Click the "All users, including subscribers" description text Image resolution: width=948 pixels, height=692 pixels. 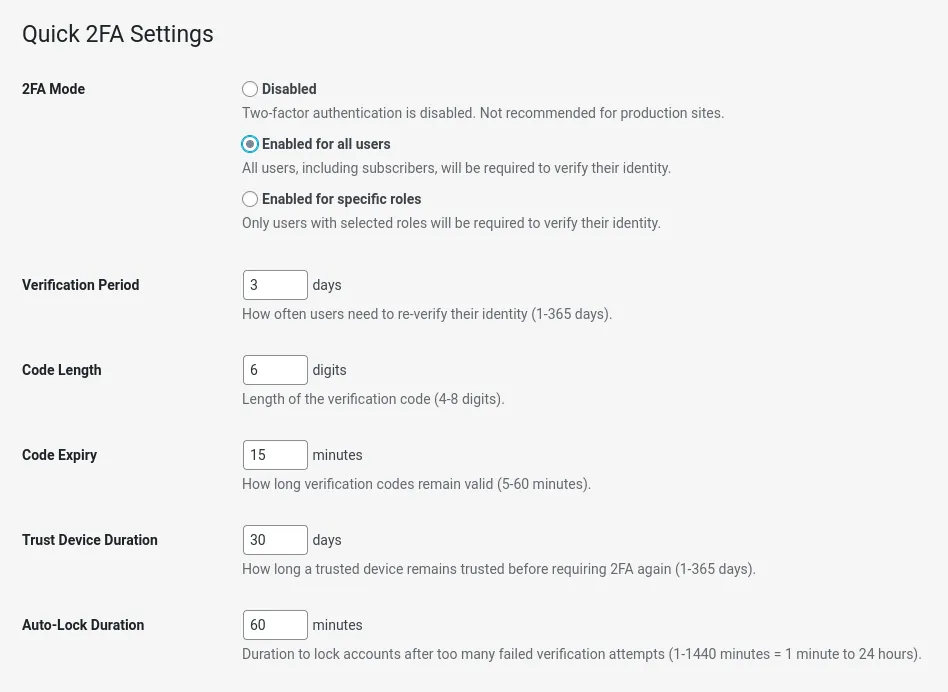point(456,168)
